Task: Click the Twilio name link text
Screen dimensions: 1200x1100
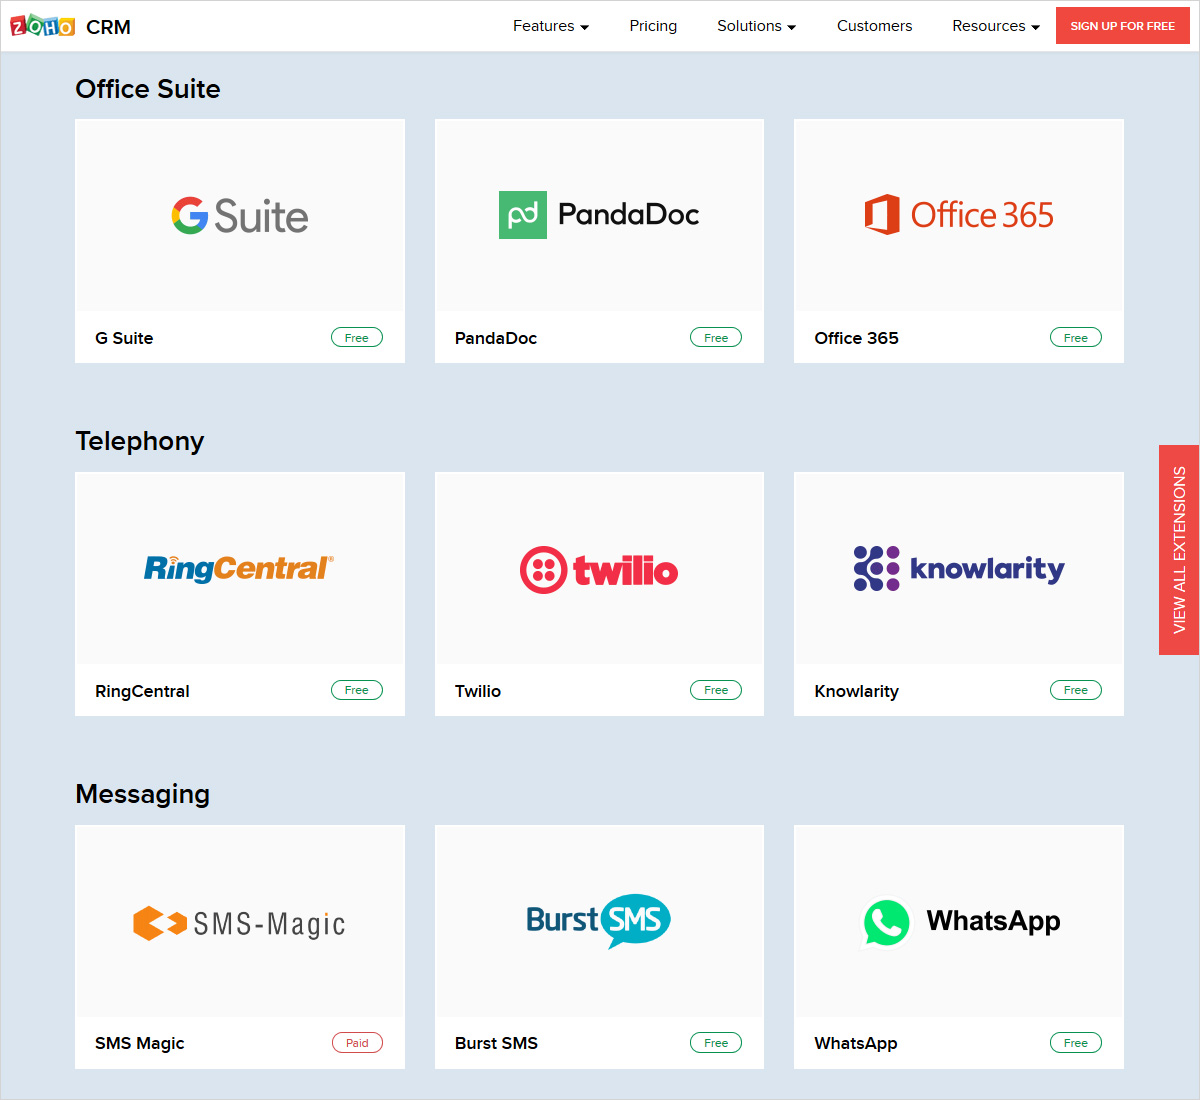Action: [x=478, y=691]
